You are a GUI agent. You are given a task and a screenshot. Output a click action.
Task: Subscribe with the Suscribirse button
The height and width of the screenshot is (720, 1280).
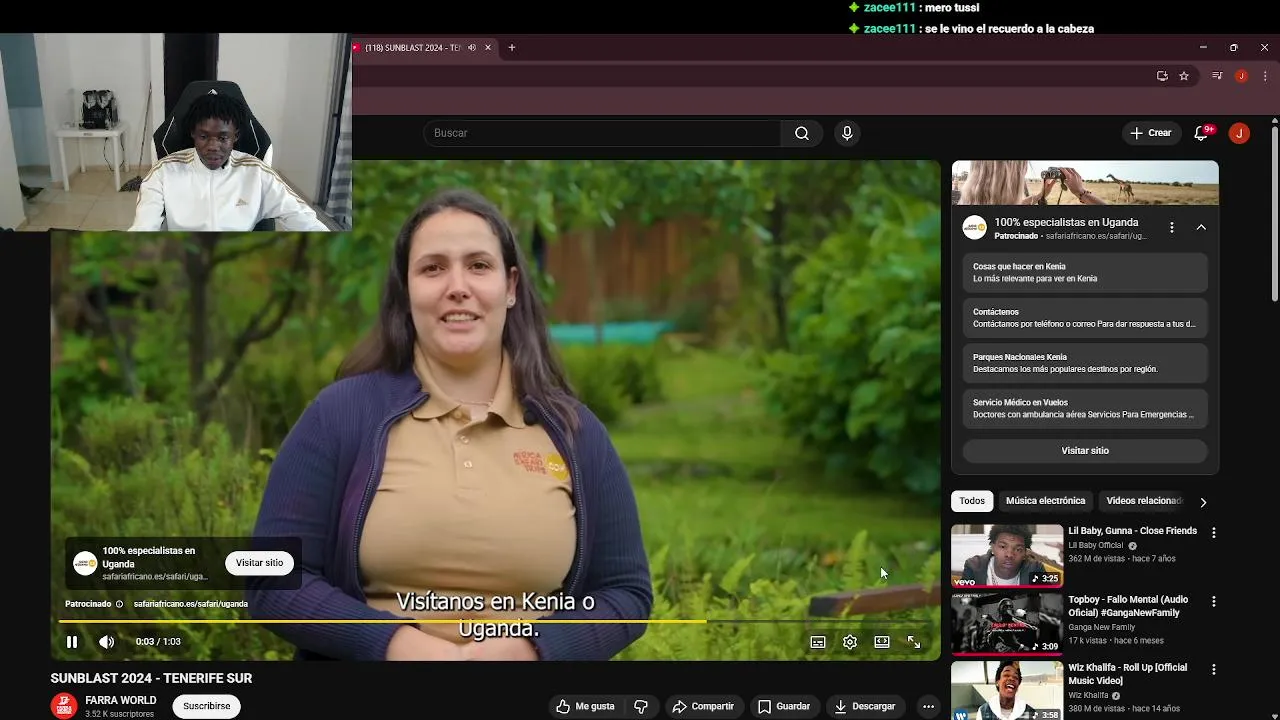coord(207,706)
